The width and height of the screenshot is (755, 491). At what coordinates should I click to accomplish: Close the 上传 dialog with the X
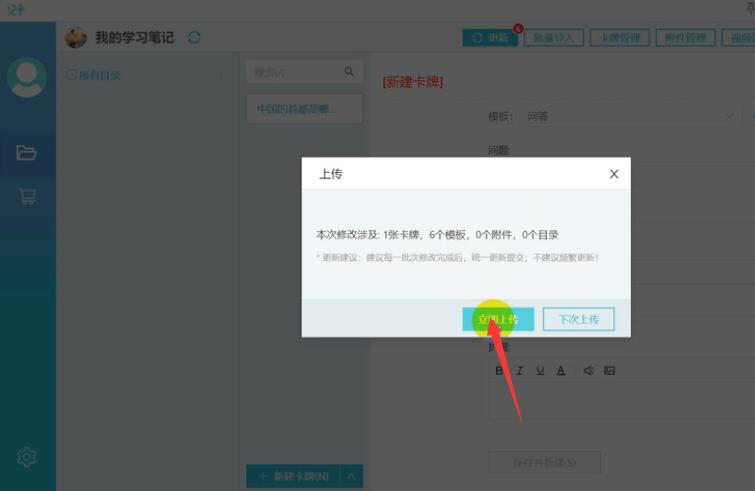coord(613,174)
